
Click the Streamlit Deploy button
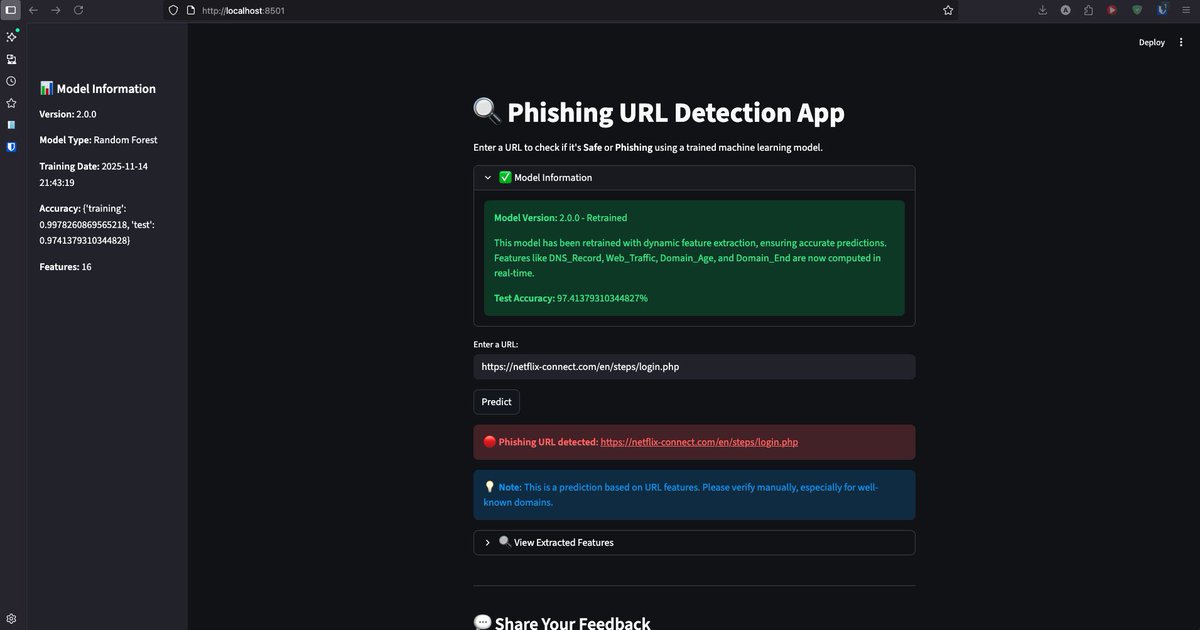coord(1152,42)
